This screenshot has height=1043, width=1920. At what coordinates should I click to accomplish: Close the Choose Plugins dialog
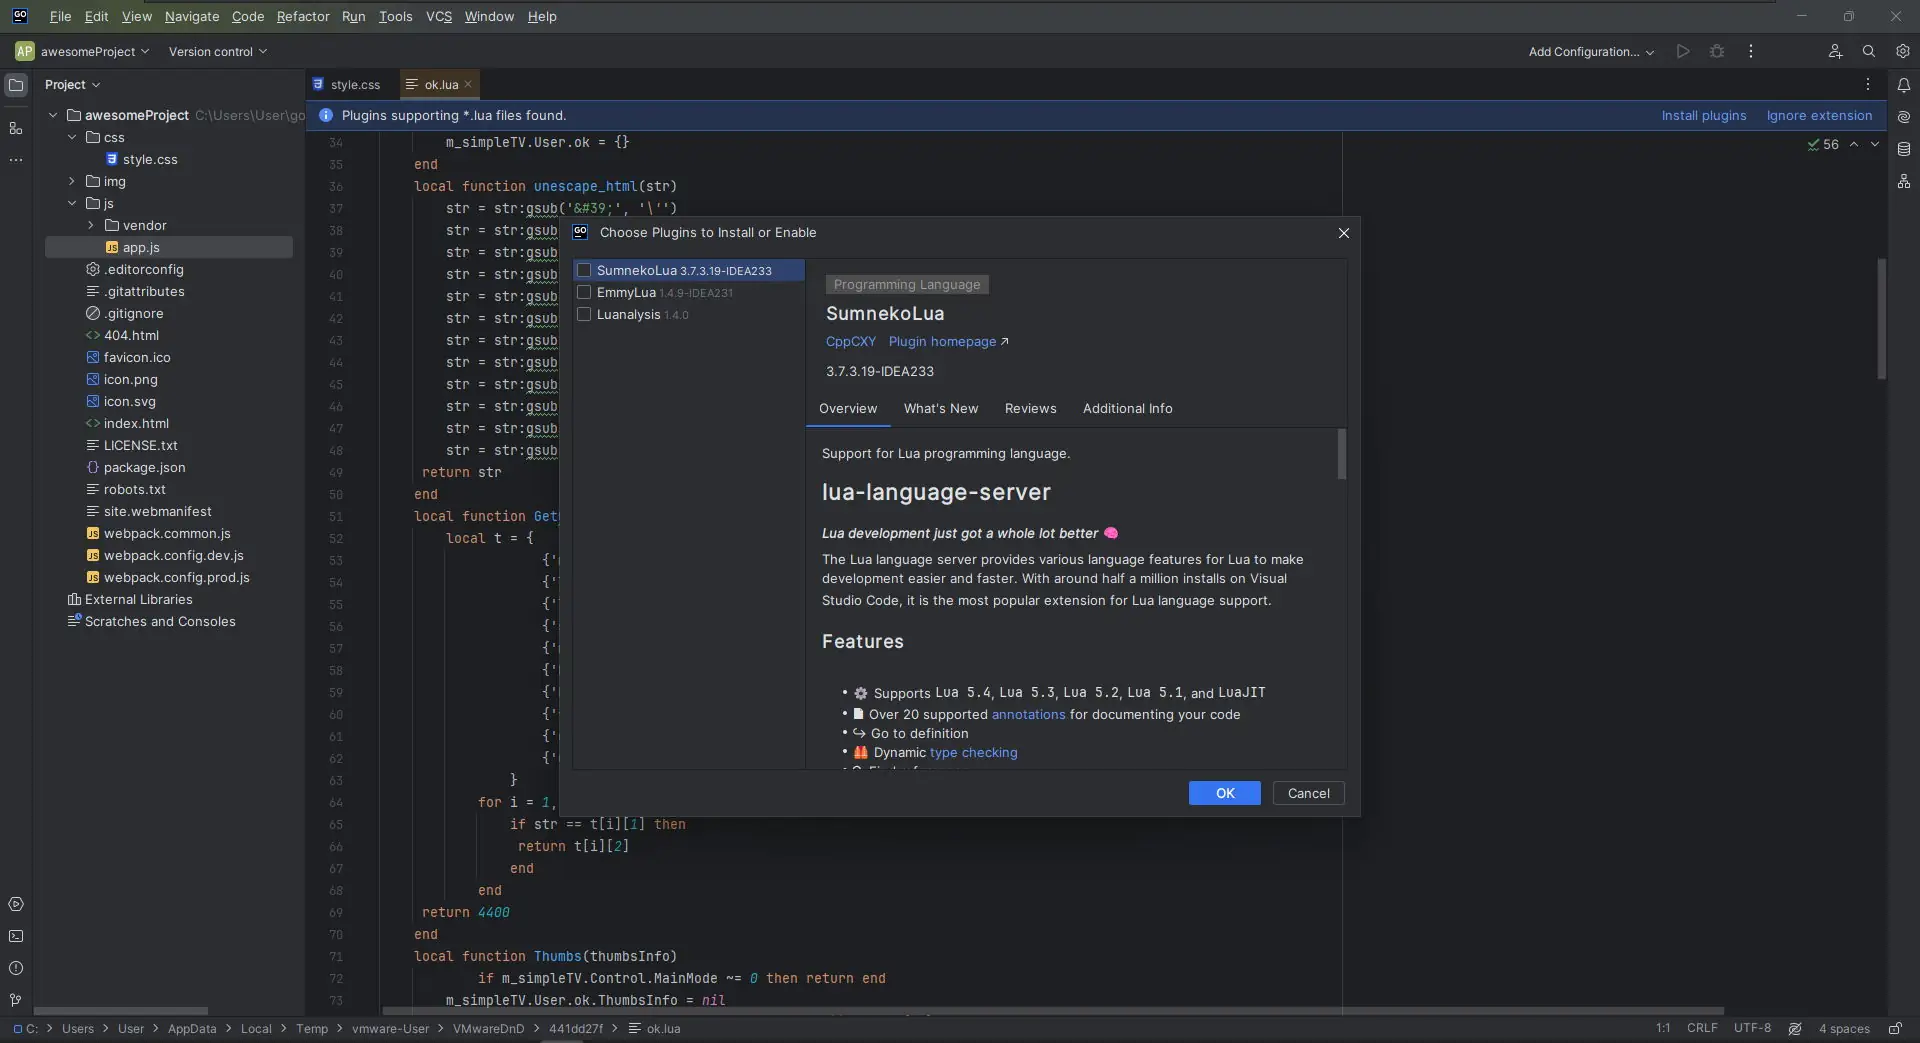point(1344,233)
